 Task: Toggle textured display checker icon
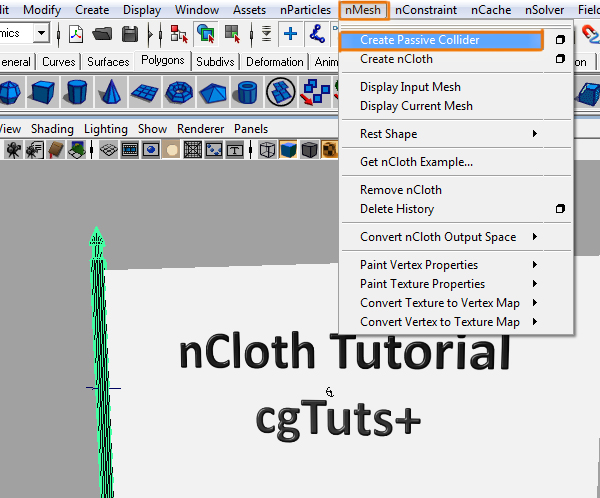tap(329, 150)
